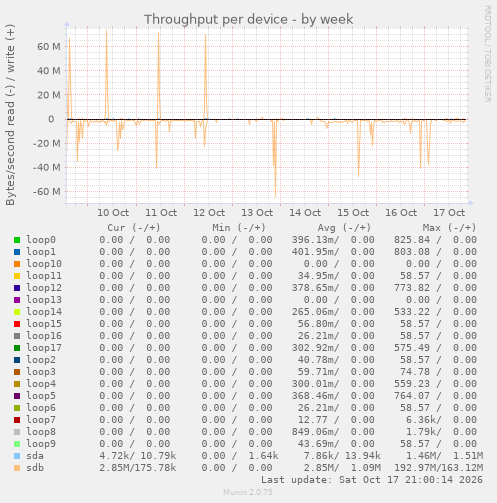Click the 'loop3' legend label
The image size is (497, 503).
[41, 372]
